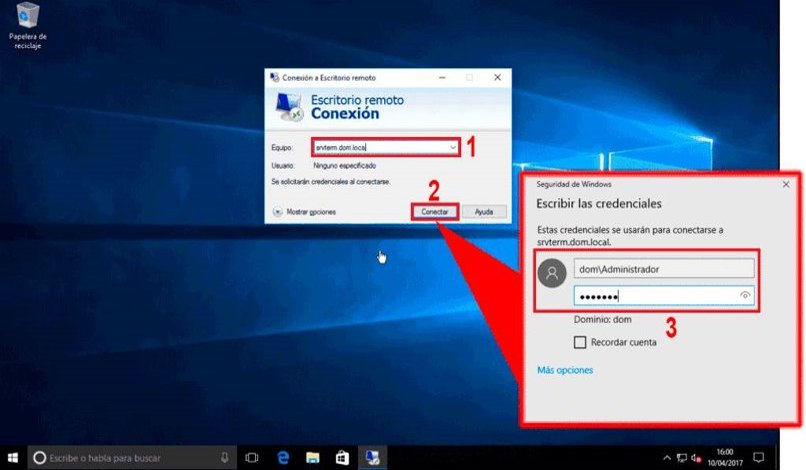Click the taskbar search box
806x470 pixels.
tap(132, 458)
